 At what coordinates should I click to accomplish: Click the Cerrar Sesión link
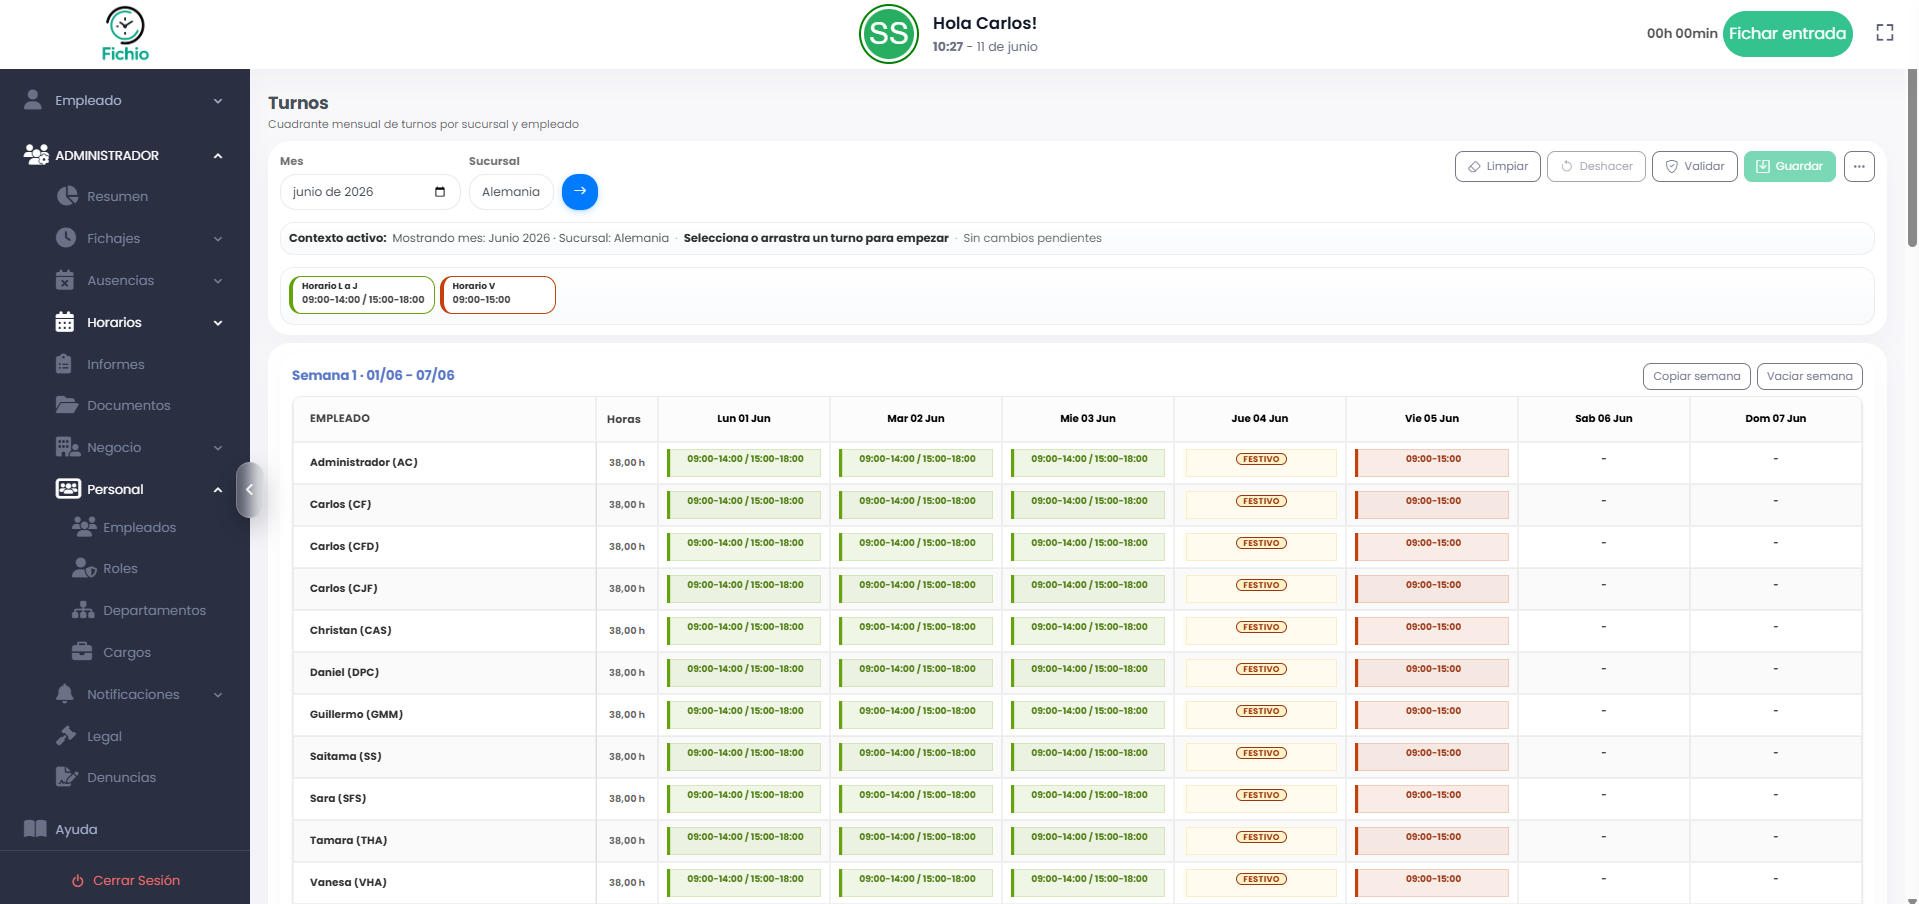tap(126, 881)
